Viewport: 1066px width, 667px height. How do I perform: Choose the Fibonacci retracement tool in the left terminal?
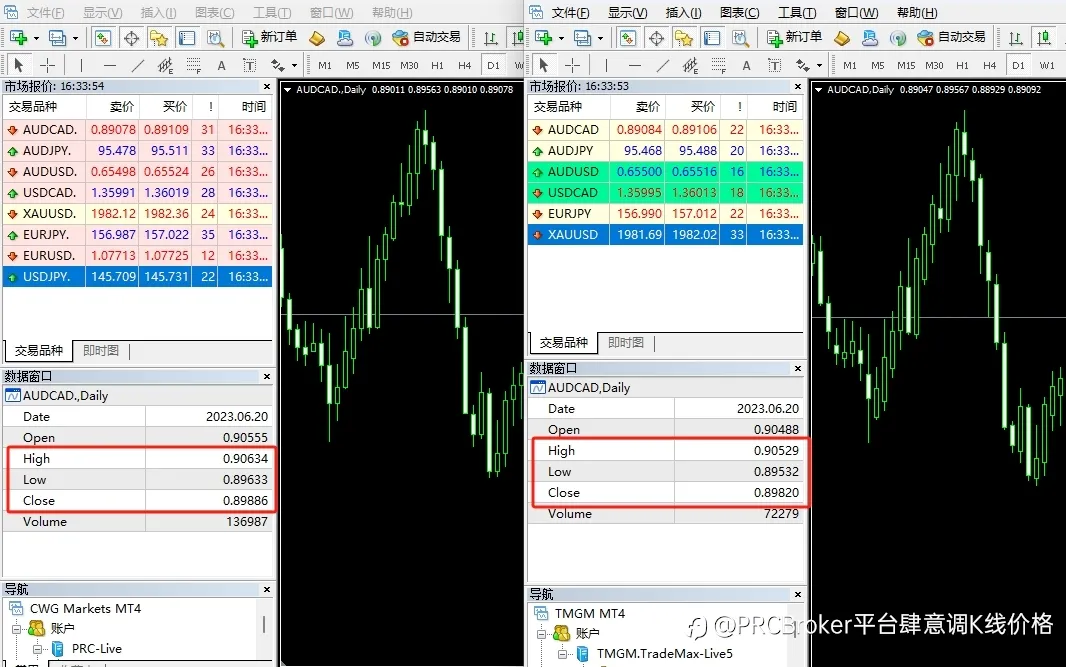click(193, 65)
